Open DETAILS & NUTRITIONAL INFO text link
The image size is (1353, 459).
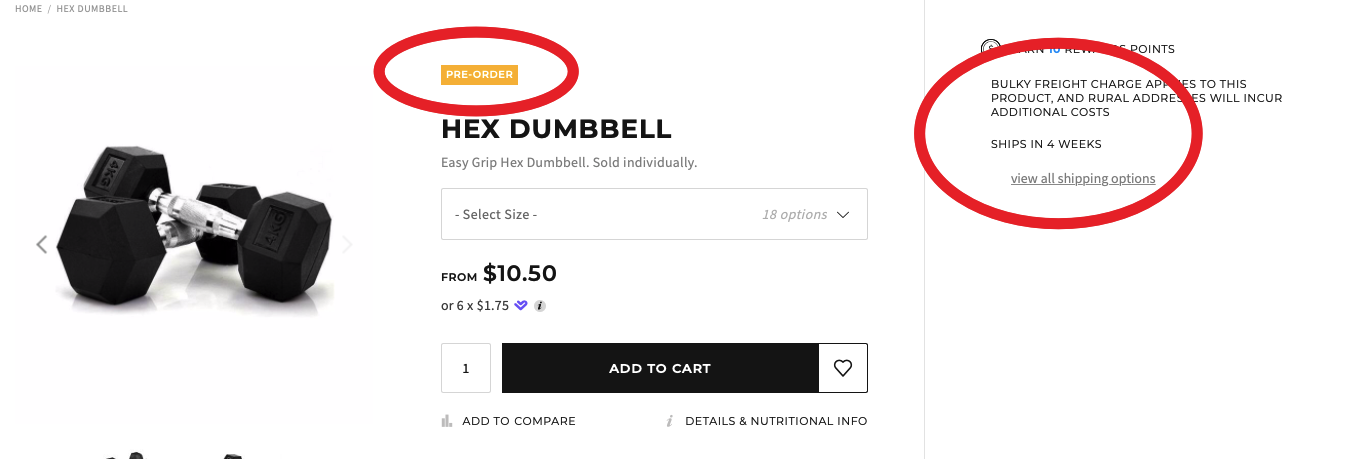pos(776,421)
